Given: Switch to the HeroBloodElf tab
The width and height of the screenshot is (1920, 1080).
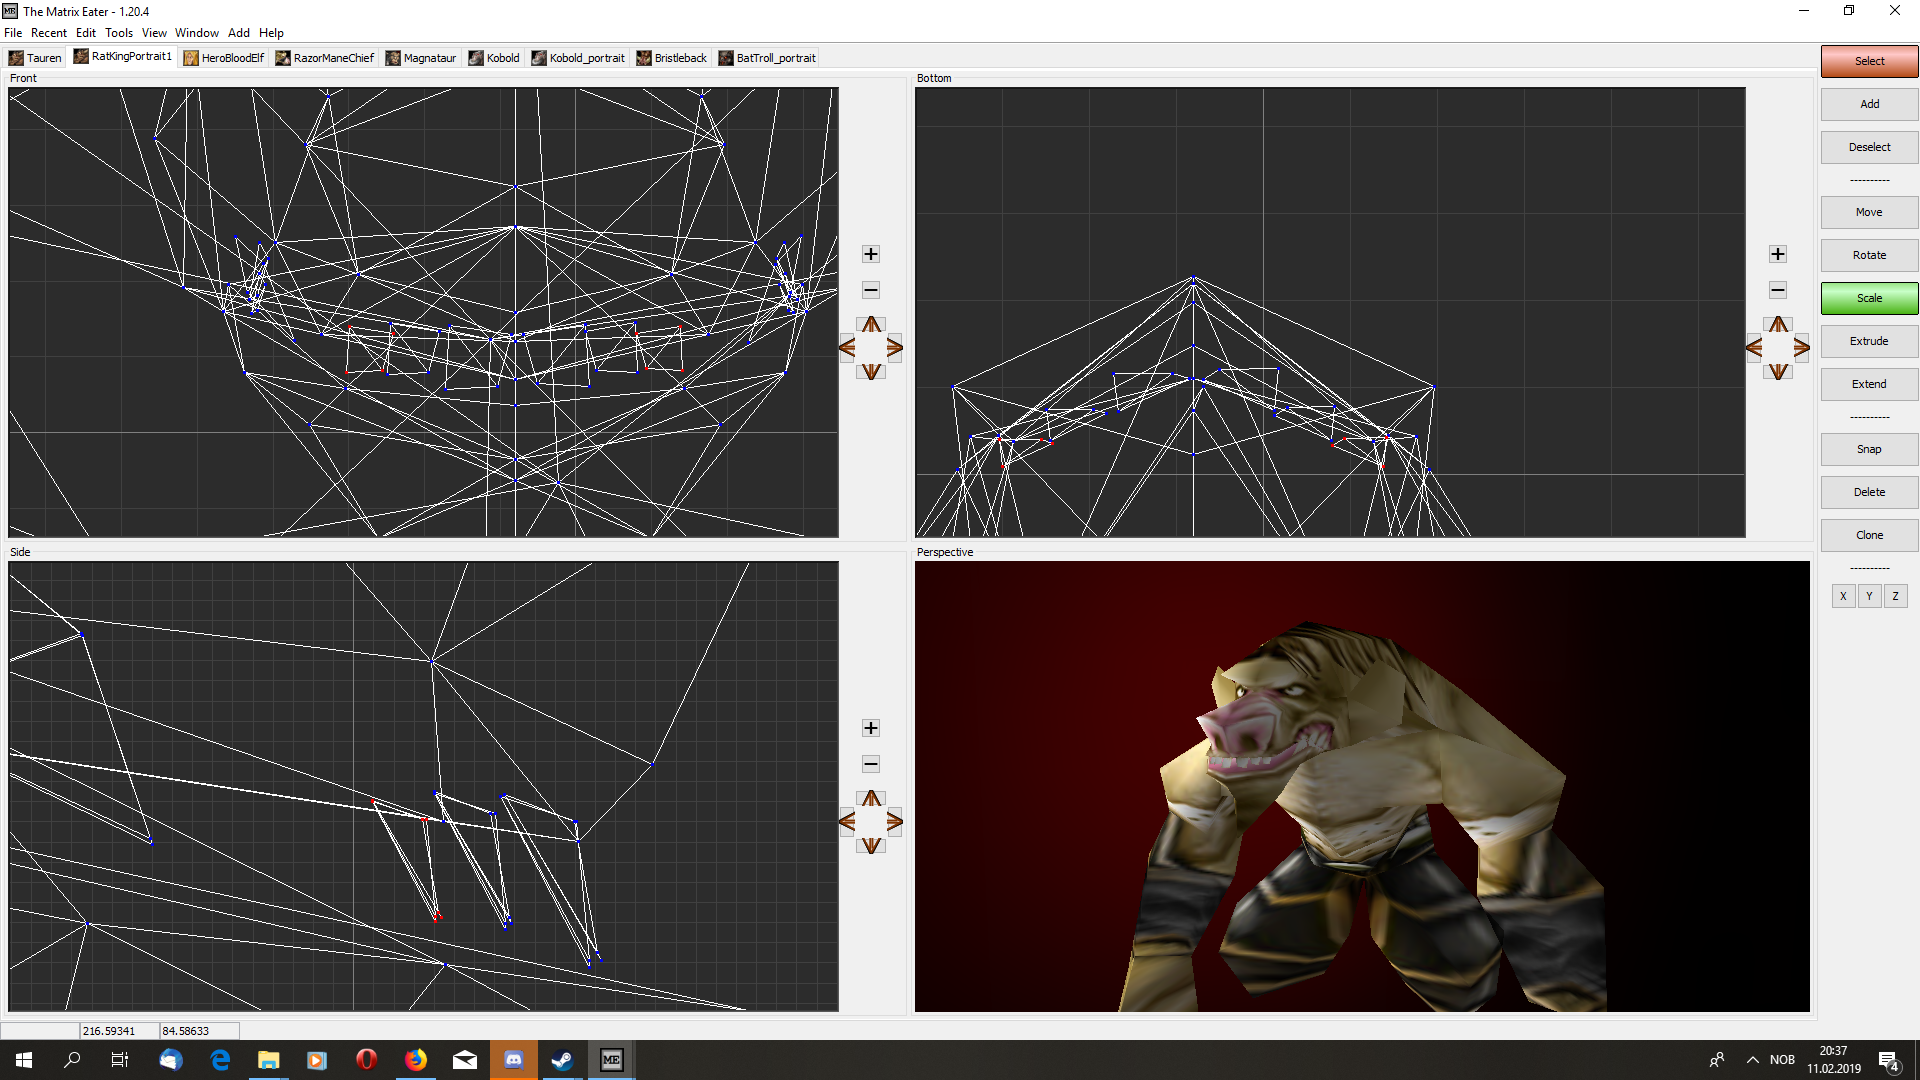Looking at the screenshot, I should click(x=224, y=58).
